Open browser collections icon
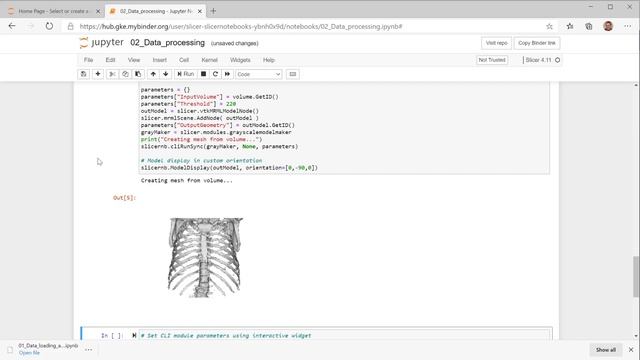The width and height of the screenshot is (640, 360). [x=589, y=27]
